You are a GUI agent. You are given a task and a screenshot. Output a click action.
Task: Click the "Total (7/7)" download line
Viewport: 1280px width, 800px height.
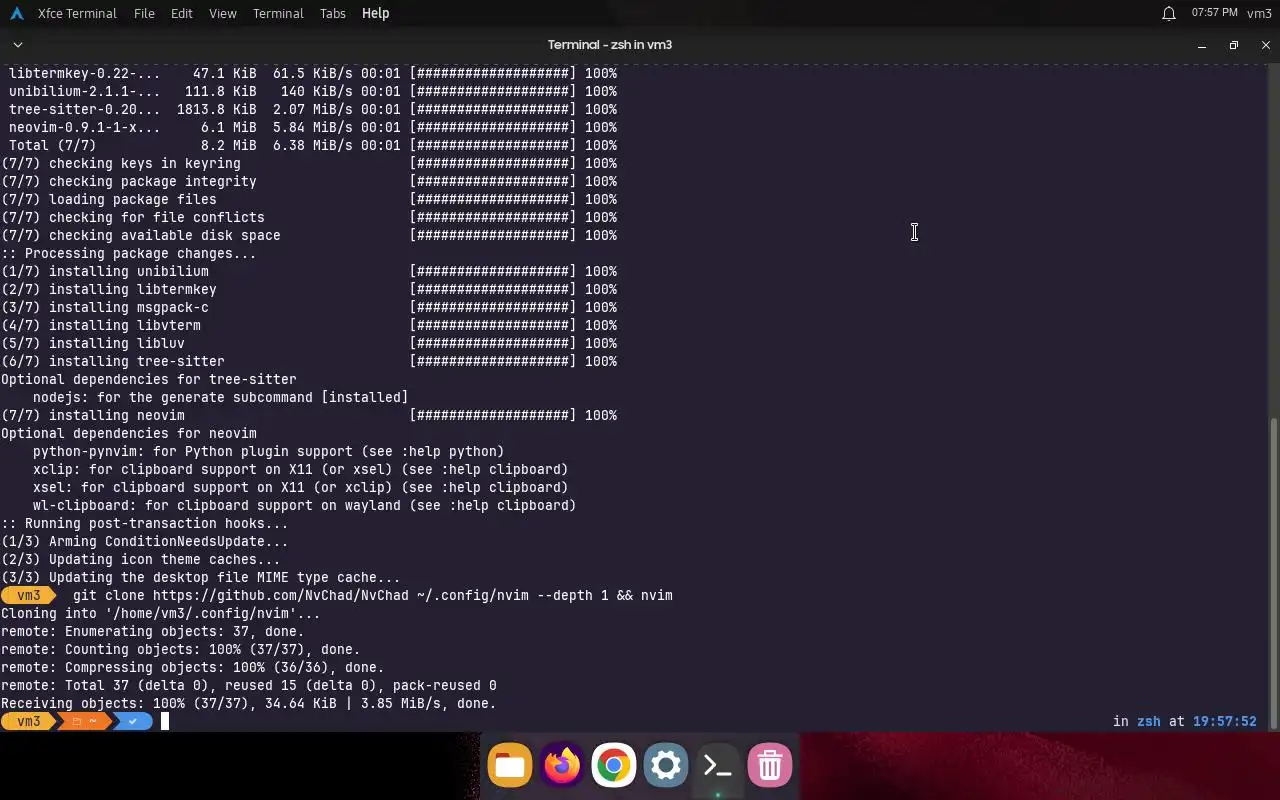point(313,146)
